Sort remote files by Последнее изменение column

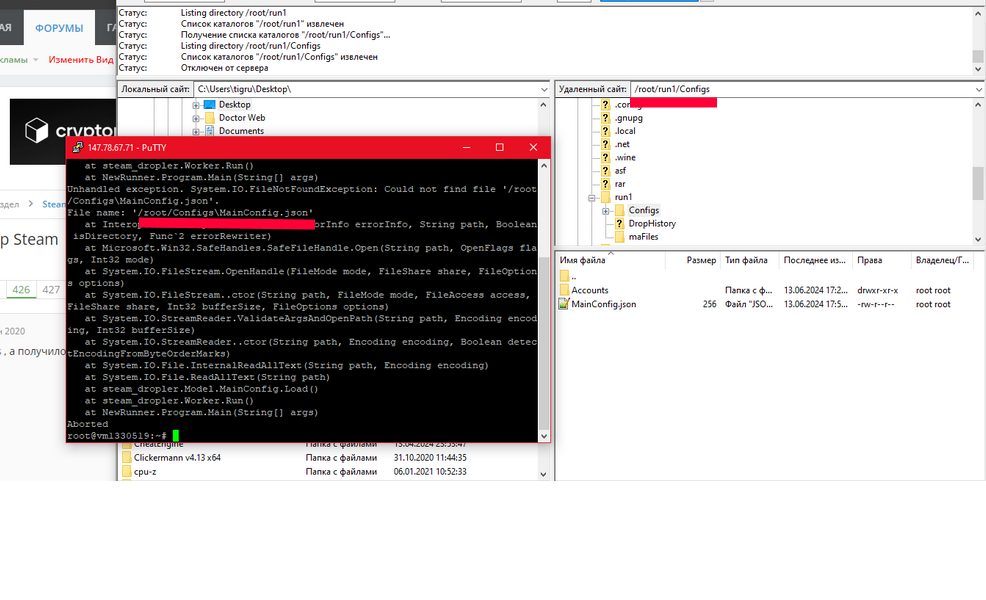tap(816, 260)
